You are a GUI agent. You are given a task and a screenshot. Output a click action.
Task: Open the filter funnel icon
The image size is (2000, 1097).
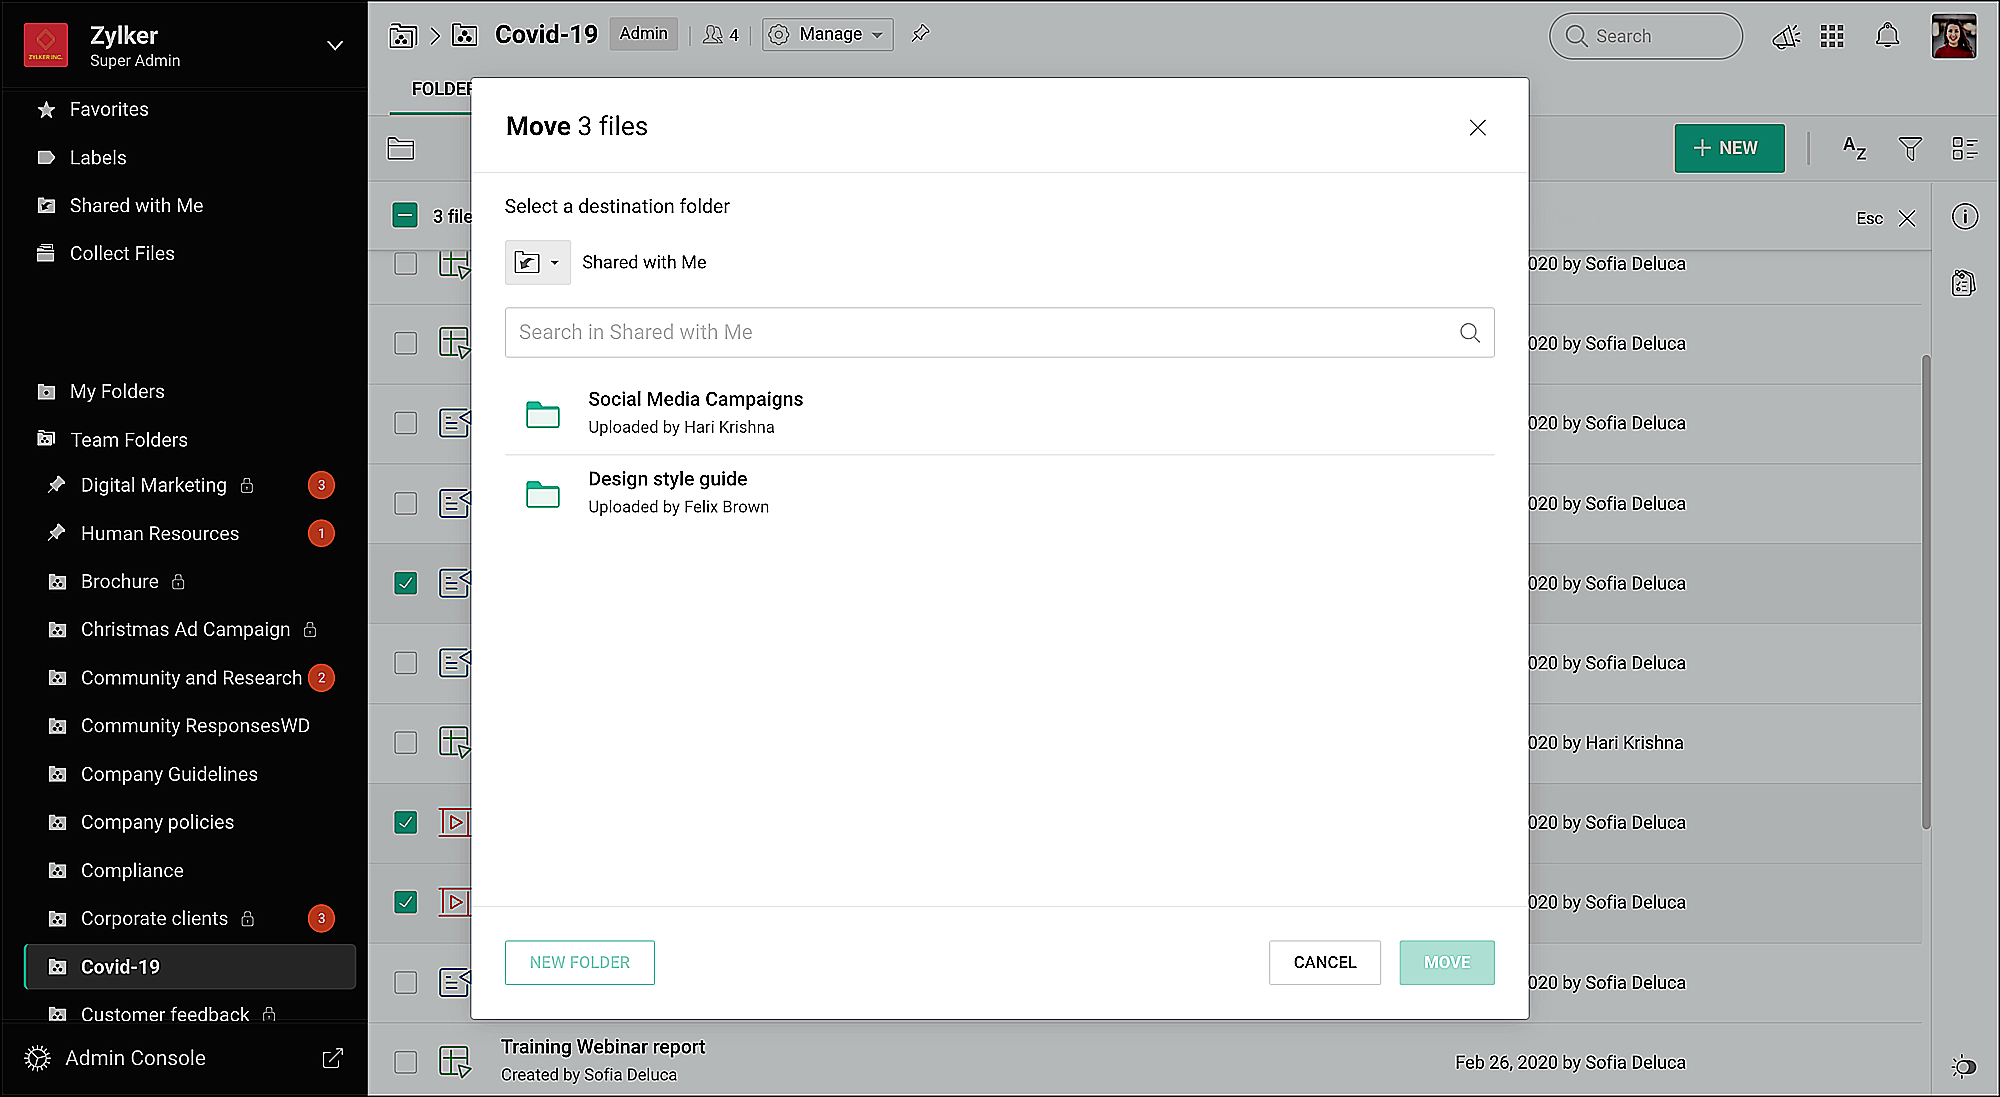coord(1910,149)
